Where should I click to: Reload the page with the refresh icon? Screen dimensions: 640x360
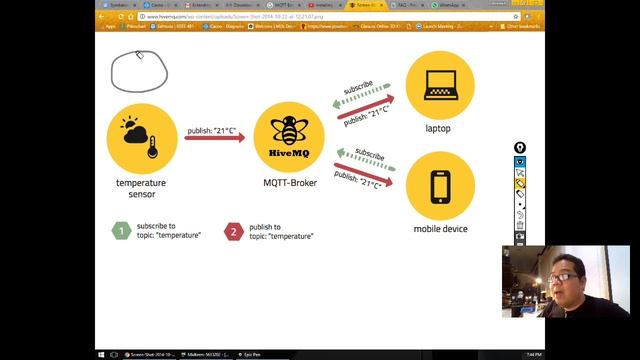[121, 17]
